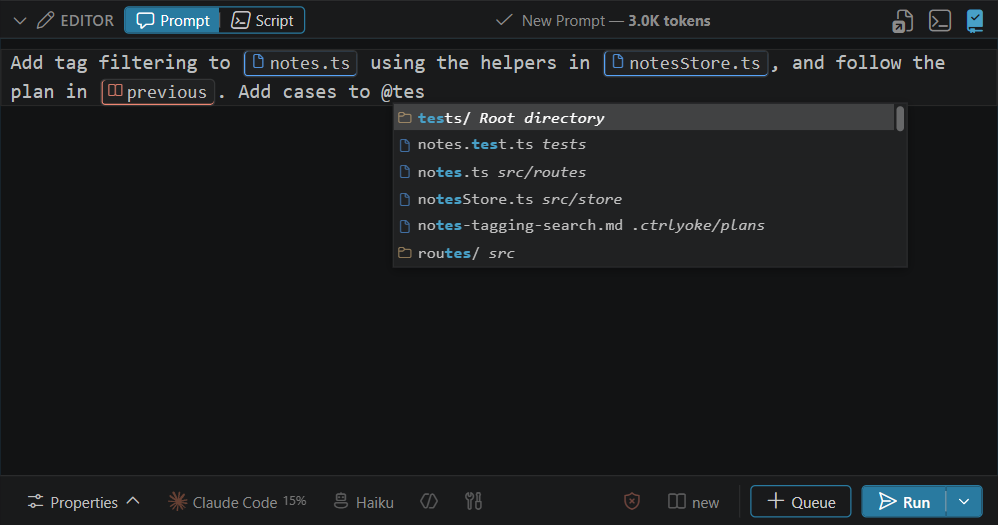Click the Run button
Image resolution: width=998 pixels, height=525 pixels.
904,501
